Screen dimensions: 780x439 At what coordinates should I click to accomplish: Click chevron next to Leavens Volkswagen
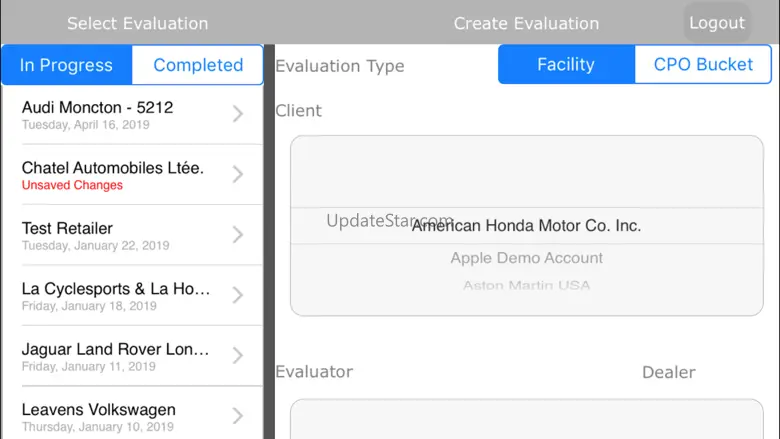tap(238, 416)
